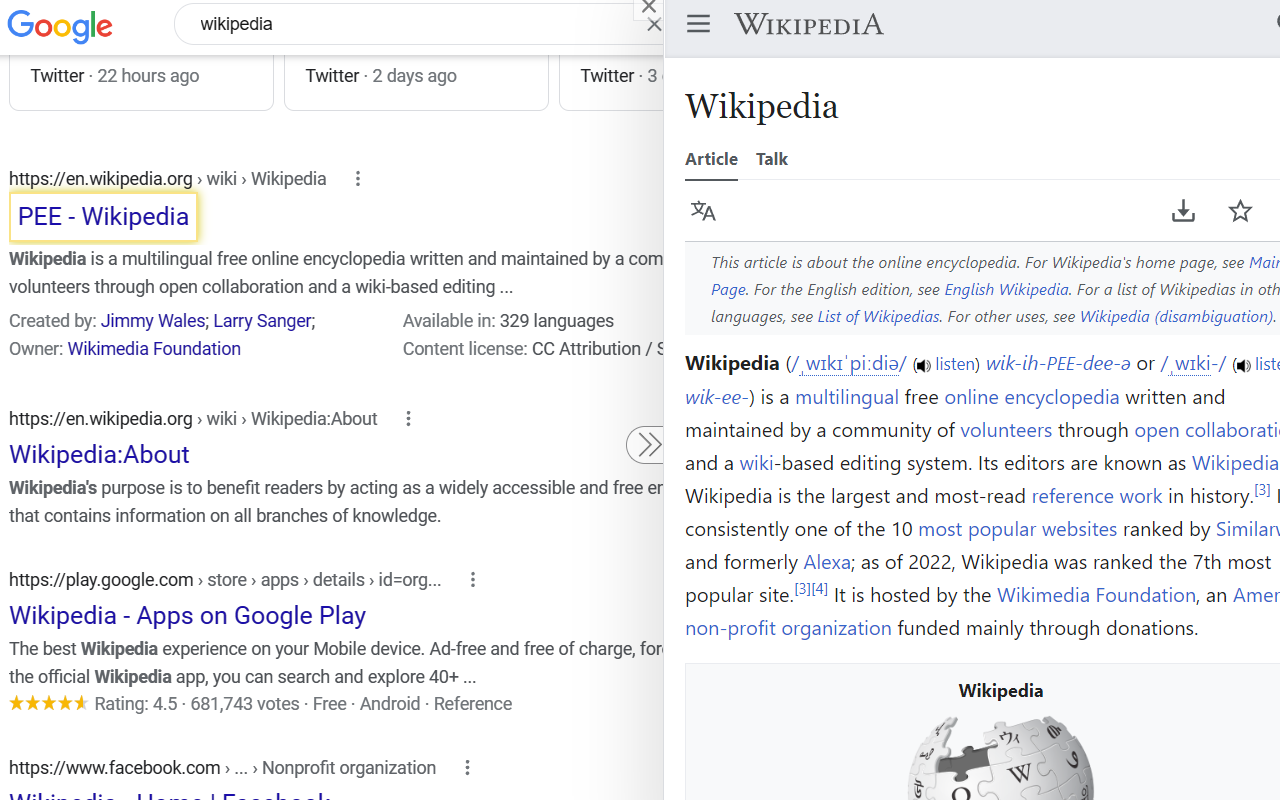Click the double chevron side panel handle
Image resolution: width=1280 pixels, height=800 pixels.
(645, 445)
